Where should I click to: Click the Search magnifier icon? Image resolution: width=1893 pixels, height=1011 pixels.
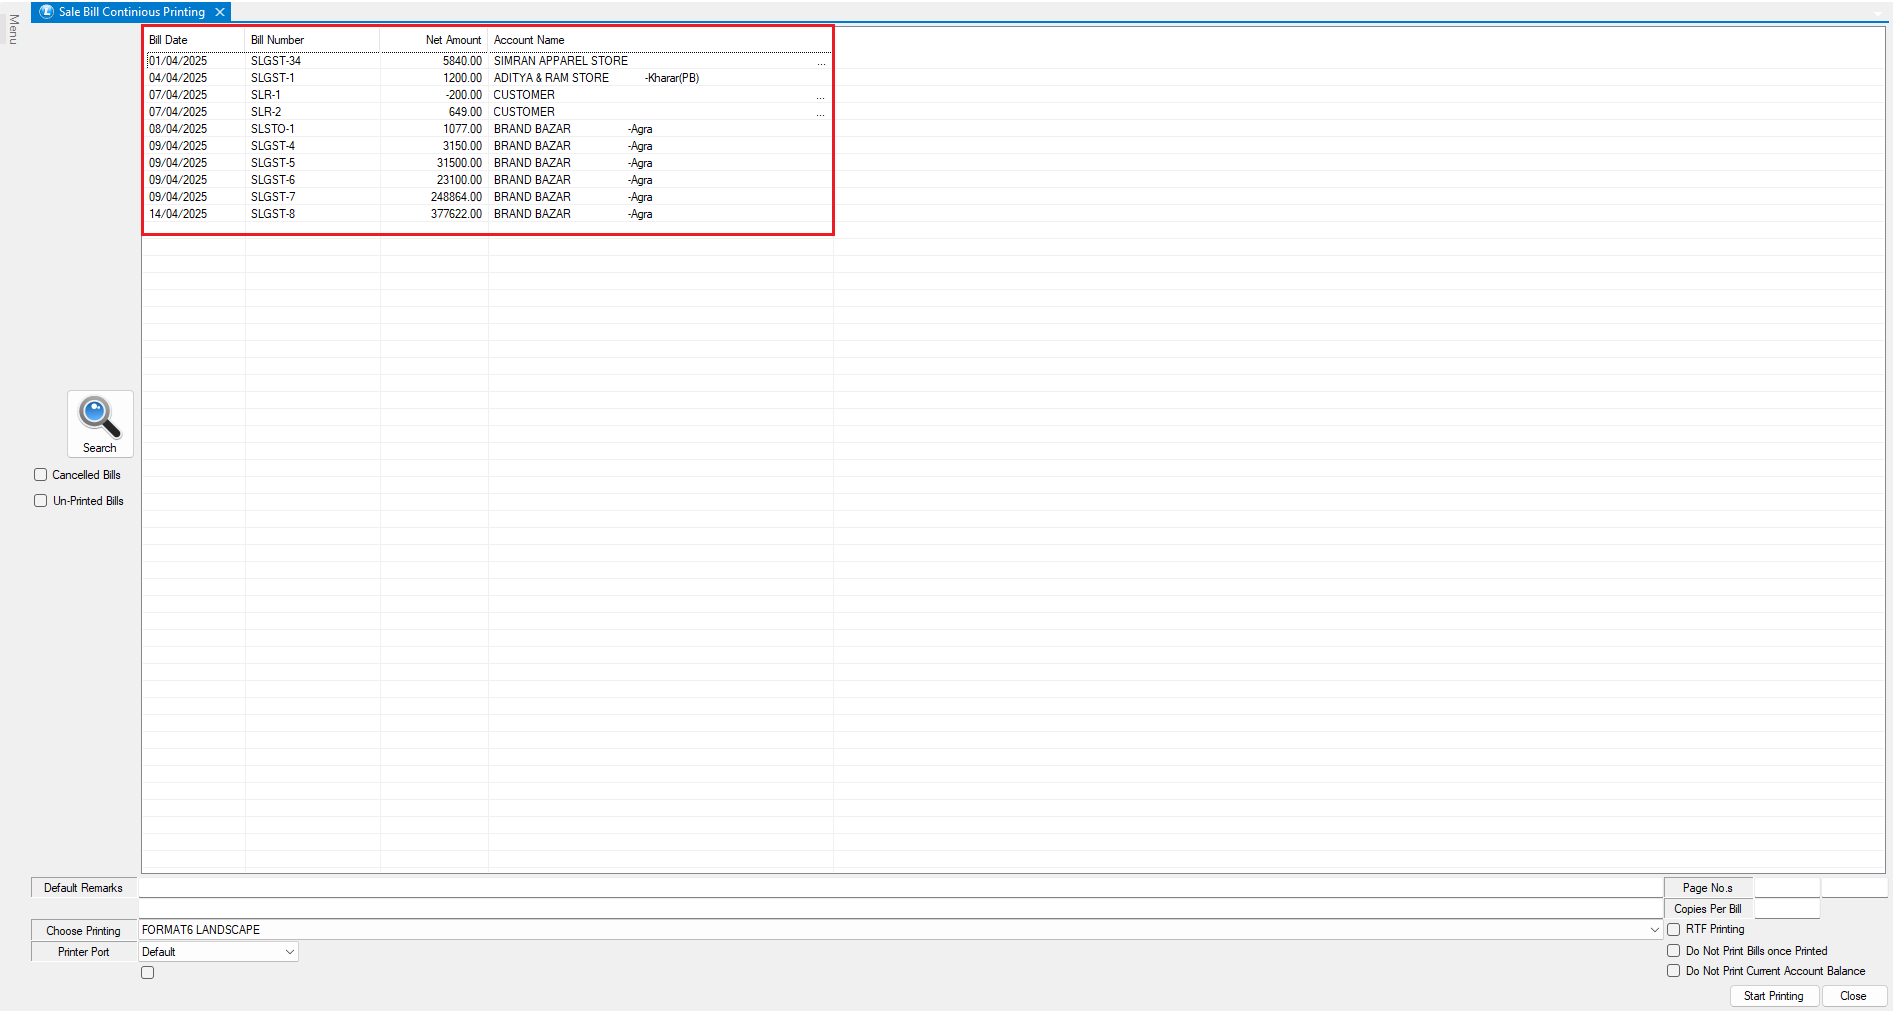[x=99, y=417]
